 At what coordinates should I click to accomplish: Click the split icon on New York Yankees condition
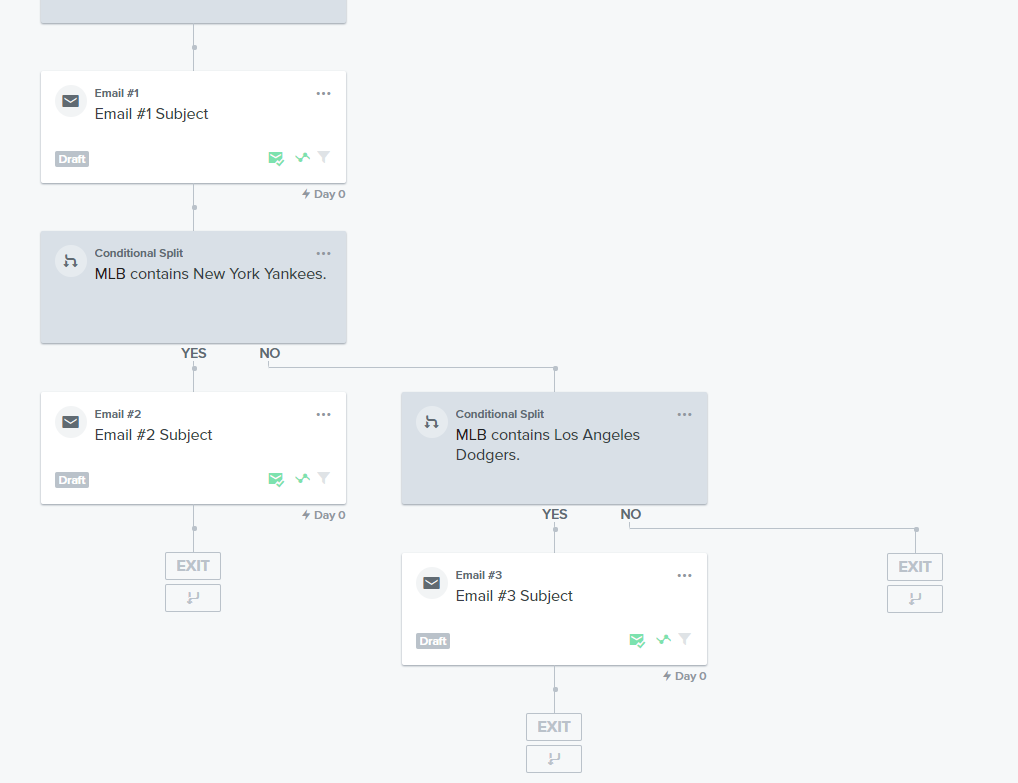[71, 261]
